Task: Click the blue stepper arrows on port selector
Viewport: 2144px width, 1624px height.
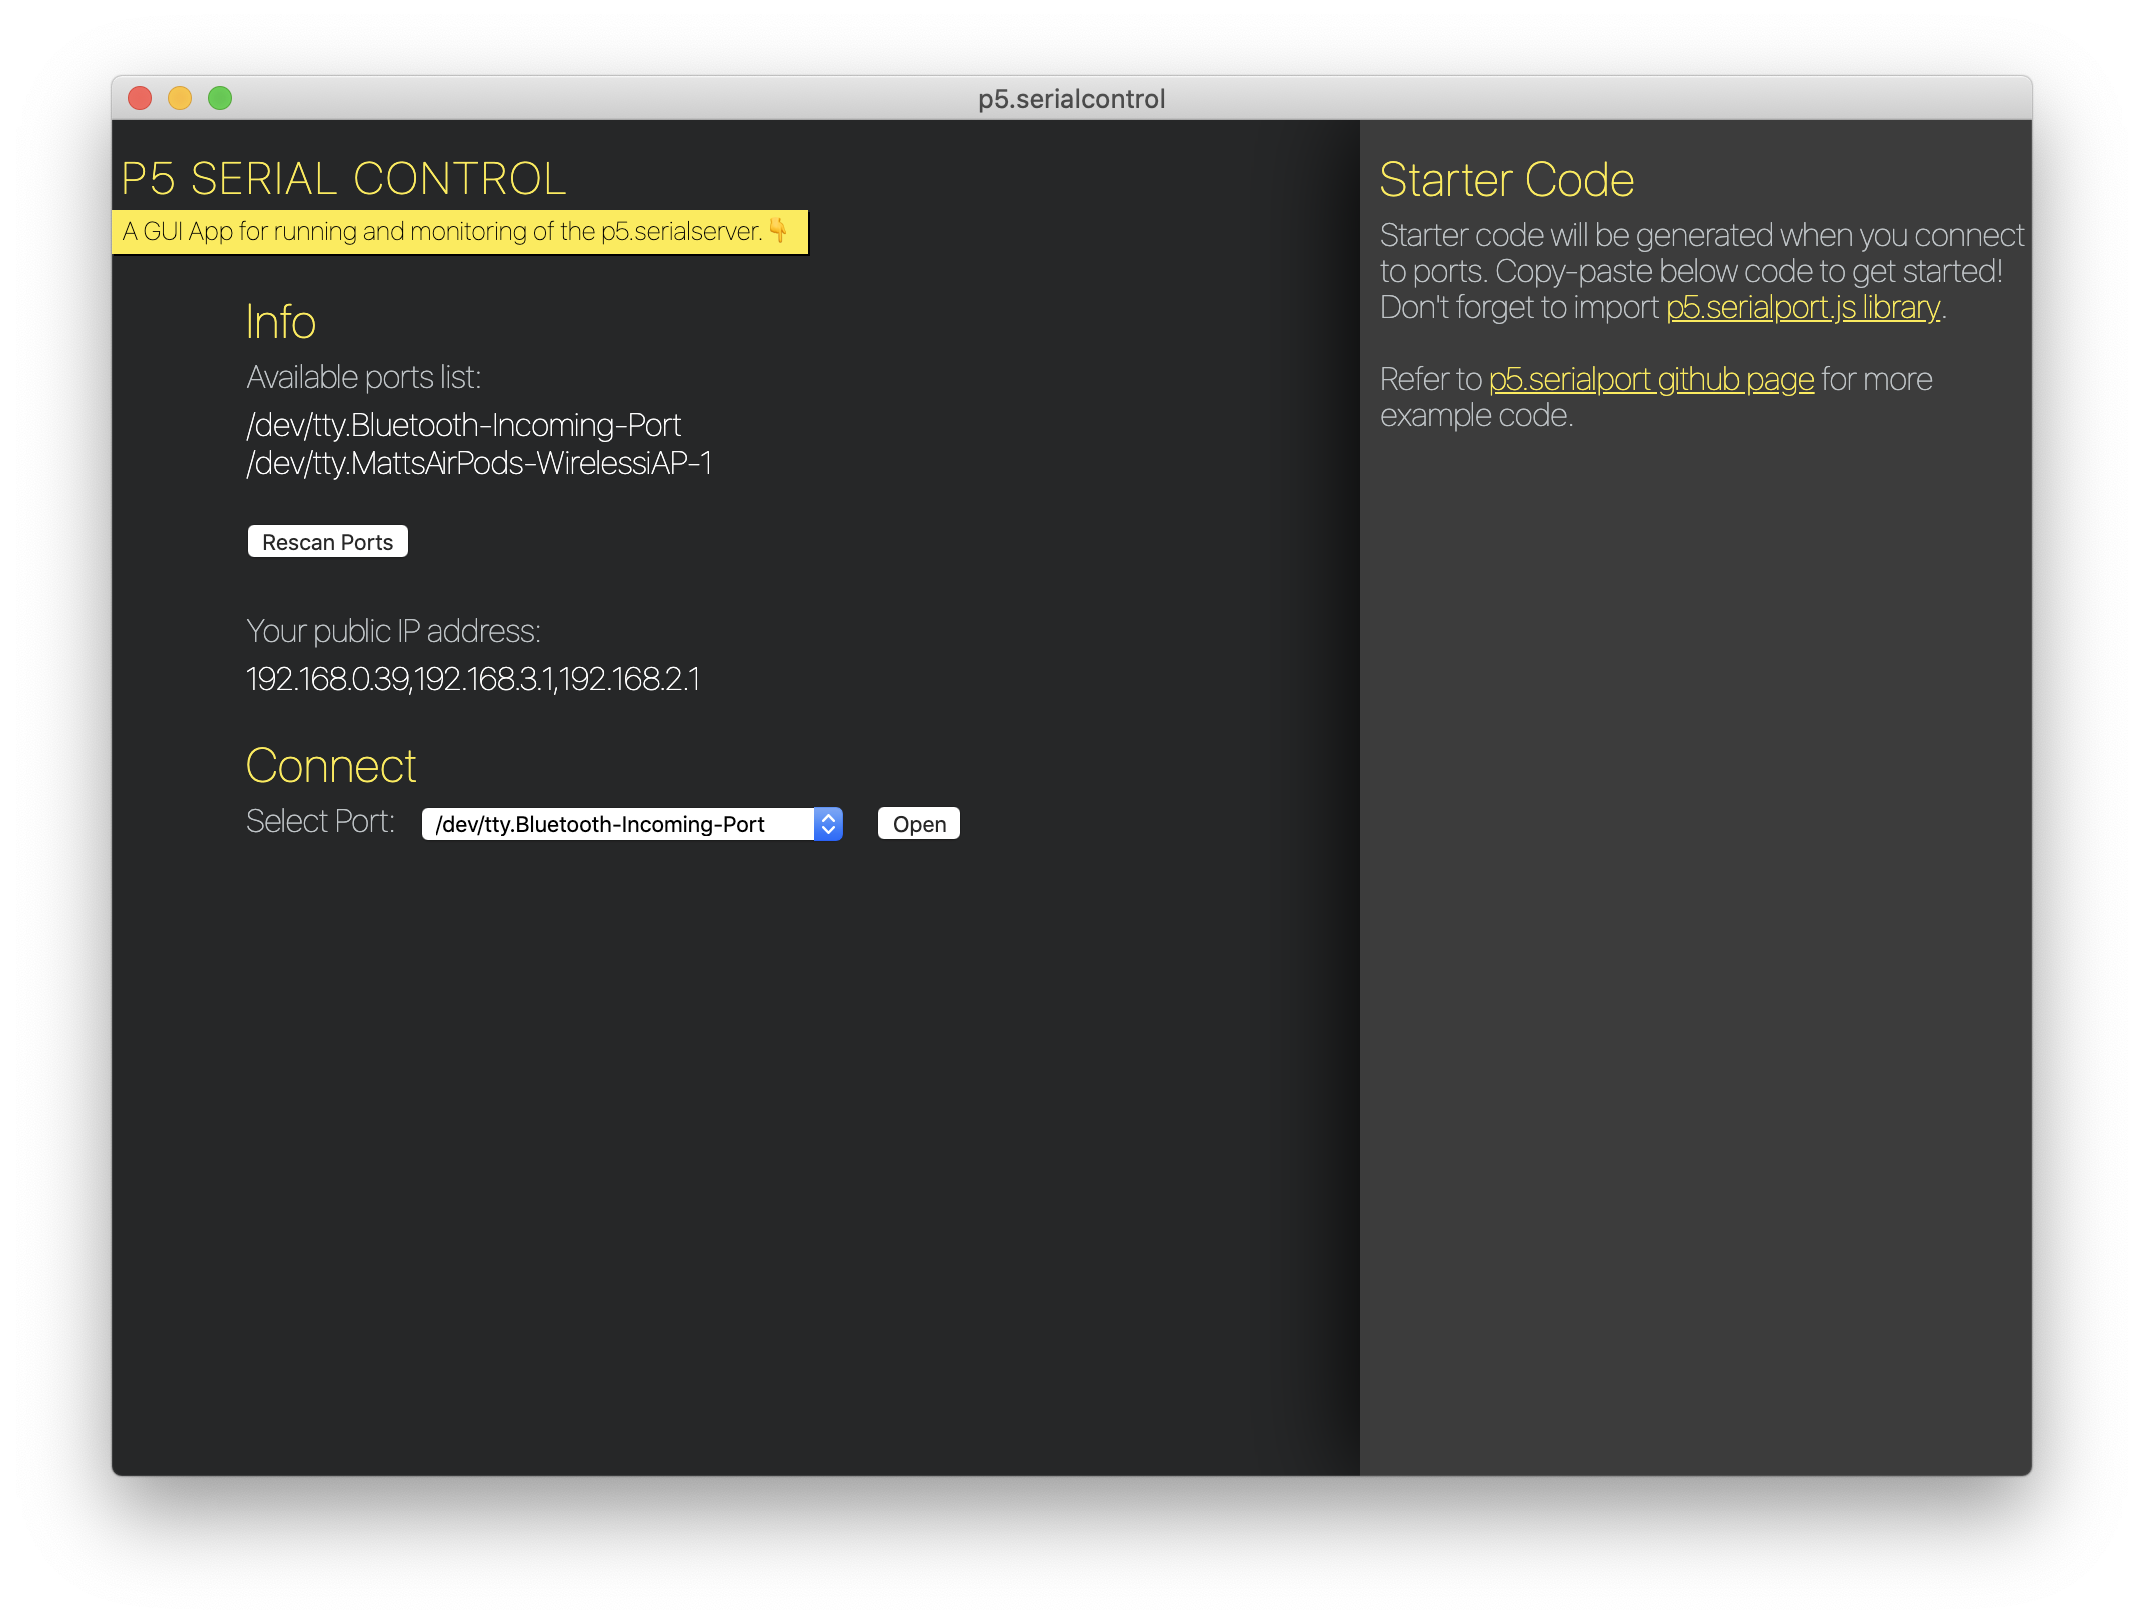Action: tap(828, 824)
